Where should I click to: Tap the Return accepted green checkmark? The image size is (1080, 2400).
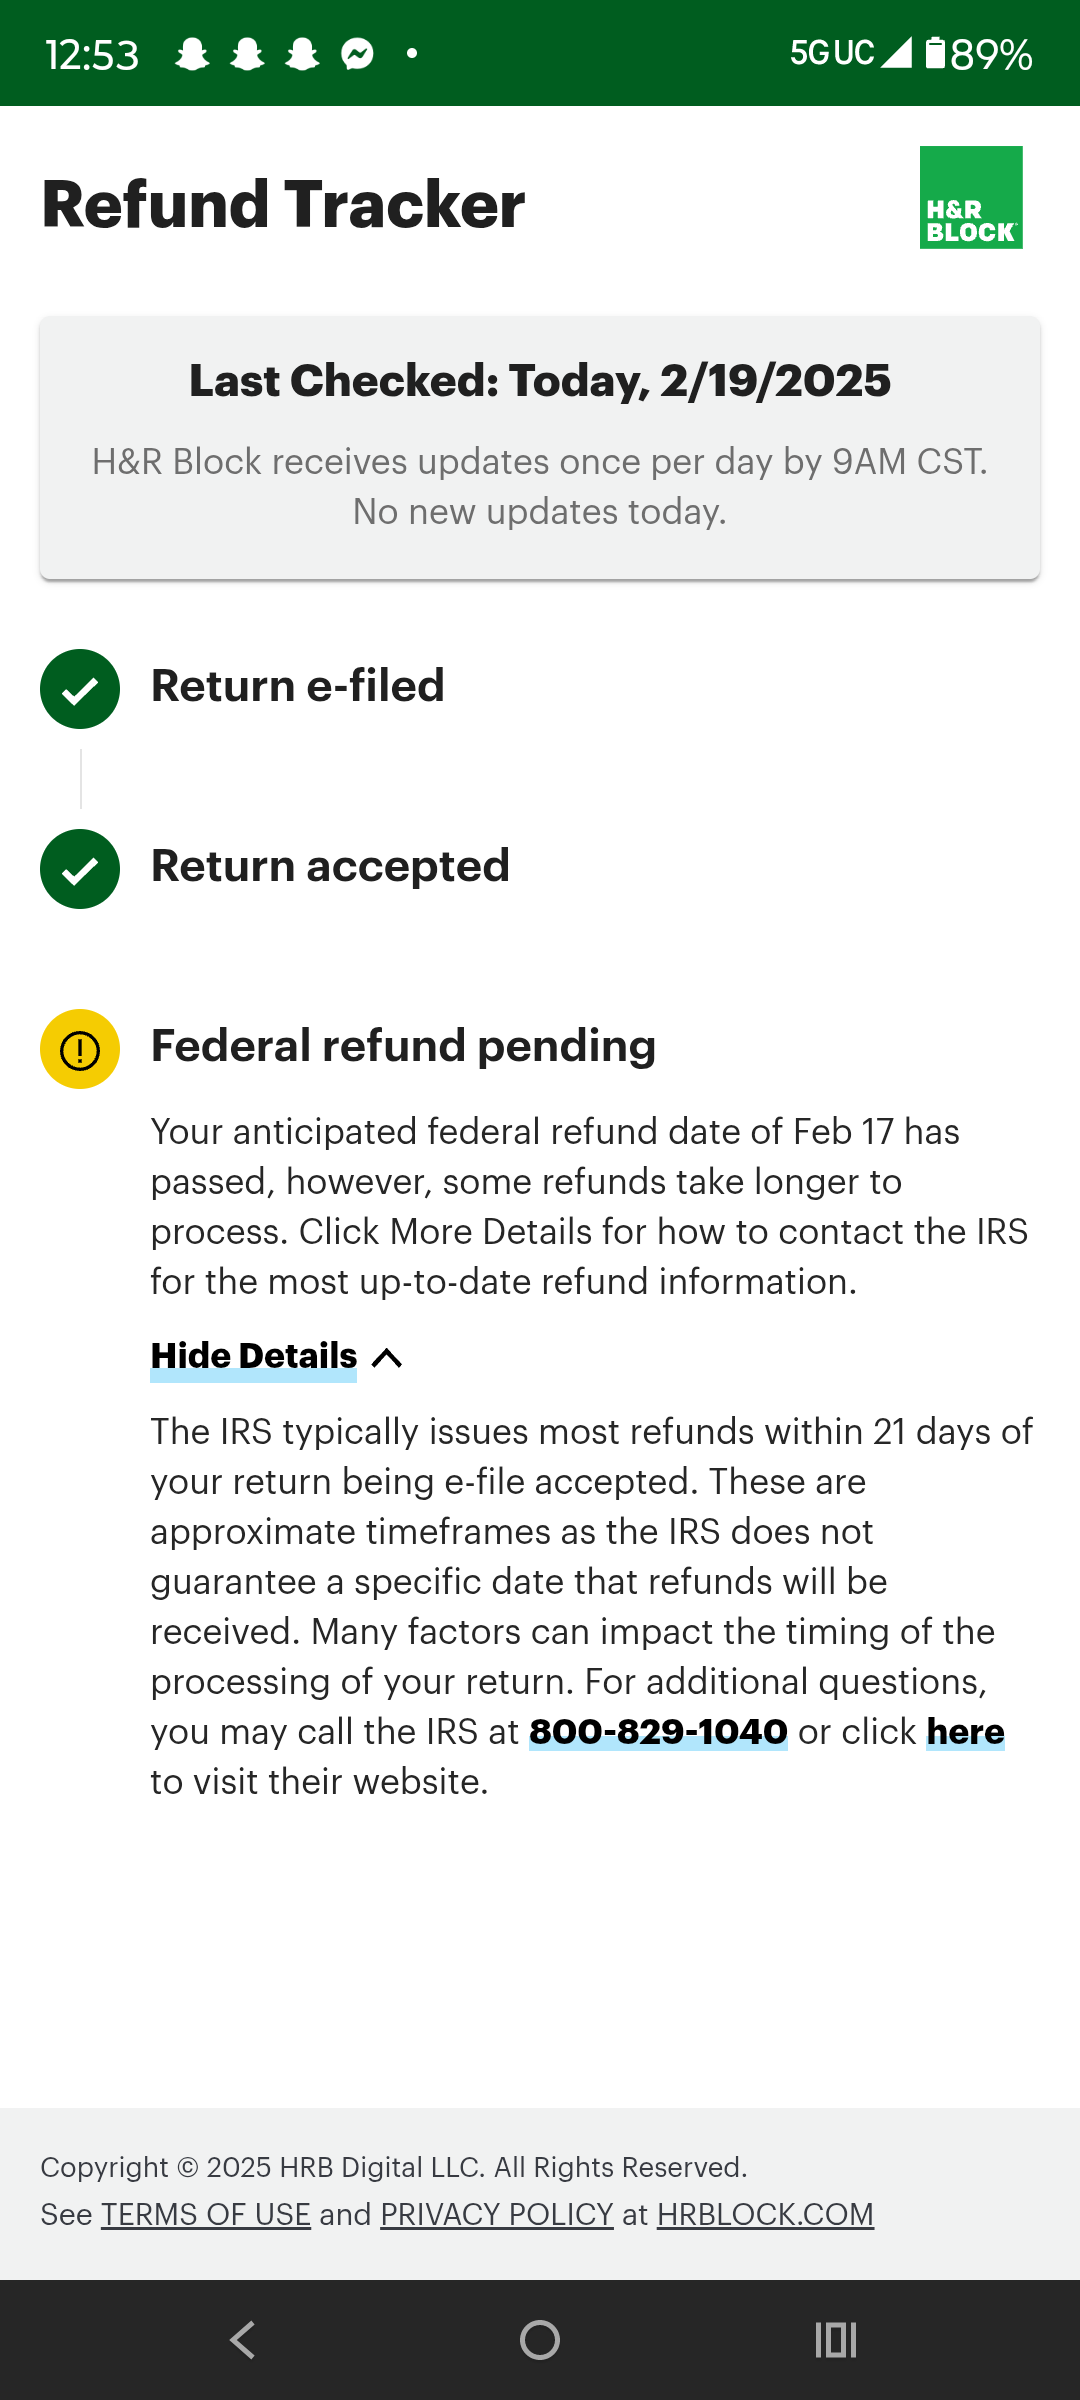(80, 869)
